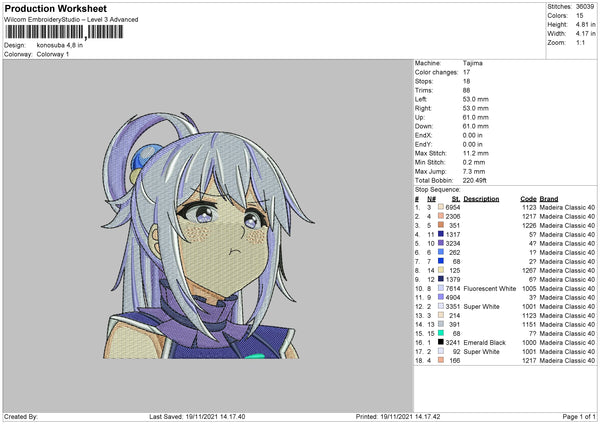Image resolution: width=600 pixels, height=424 pixels.
Task: Select the Stitches value 36039
Action: (585, 7)
